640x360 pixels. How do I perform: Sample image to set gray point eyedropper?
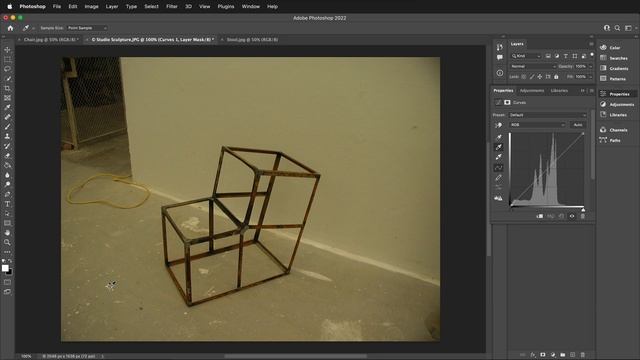tap(498, 147)
